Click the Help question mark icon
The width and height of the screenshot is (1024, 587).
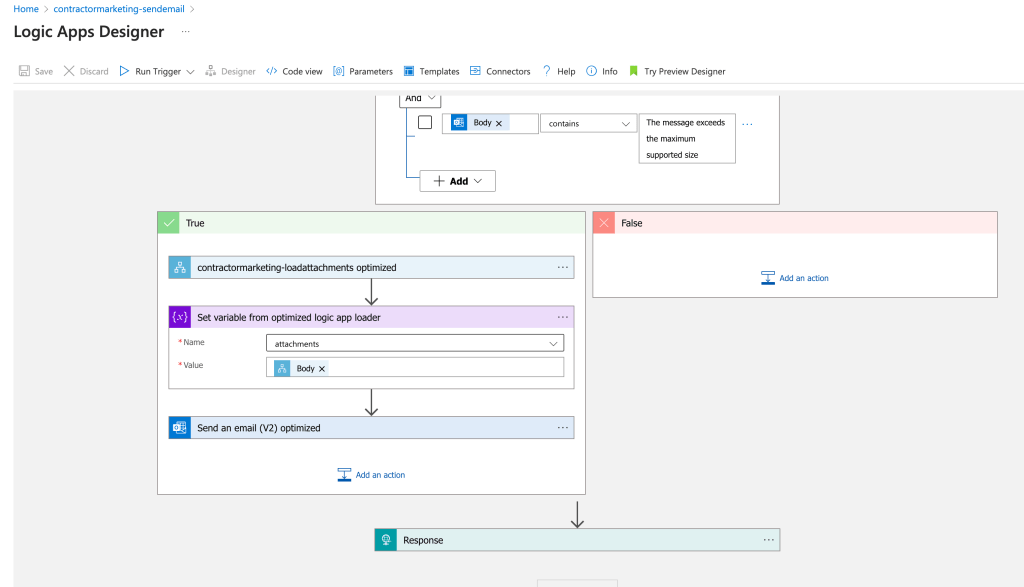pos(547,71)
